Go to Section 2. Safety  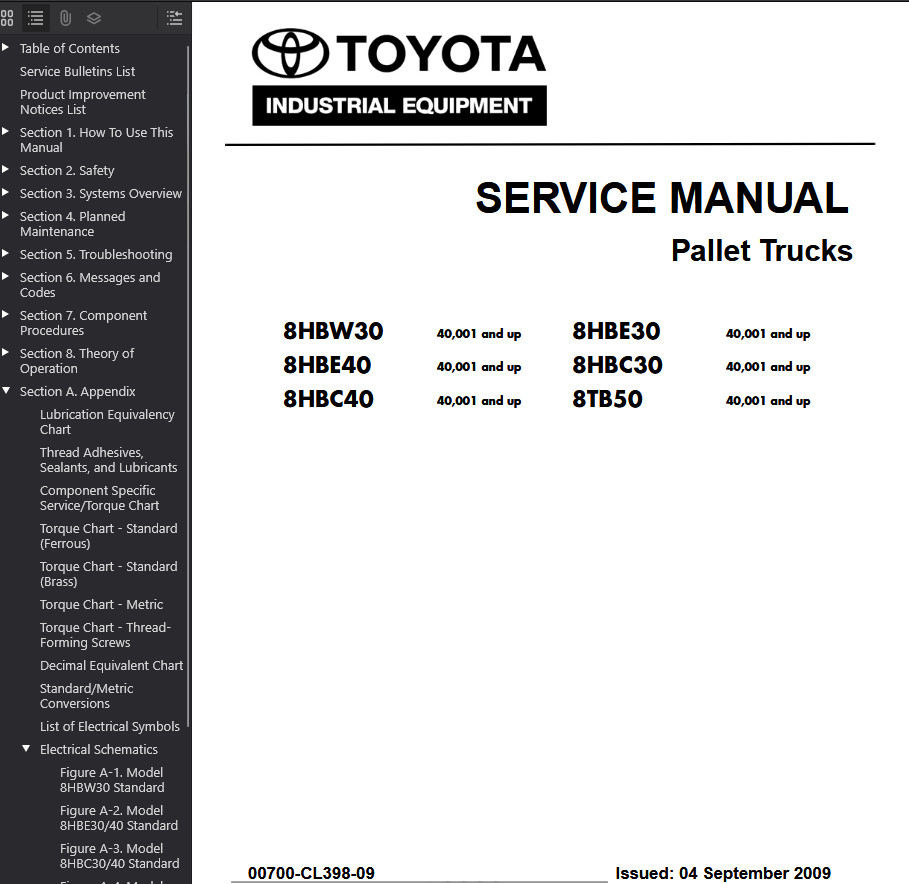point(67,170)
